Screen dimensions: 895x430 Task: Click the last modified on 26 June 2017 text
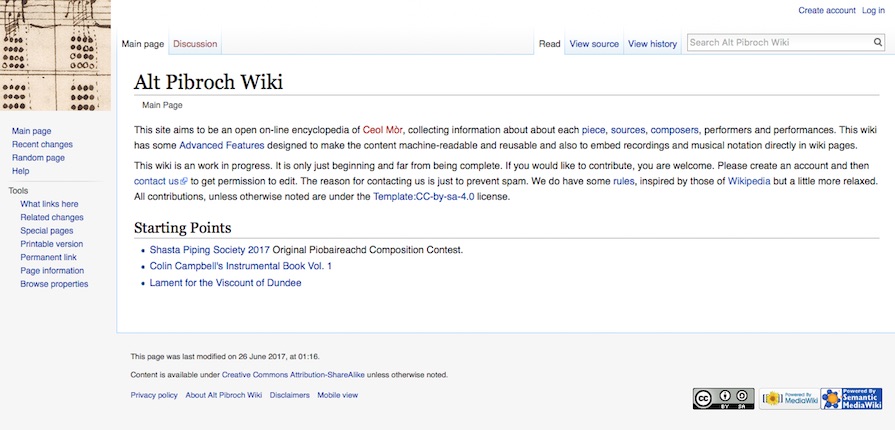(225, 357)
